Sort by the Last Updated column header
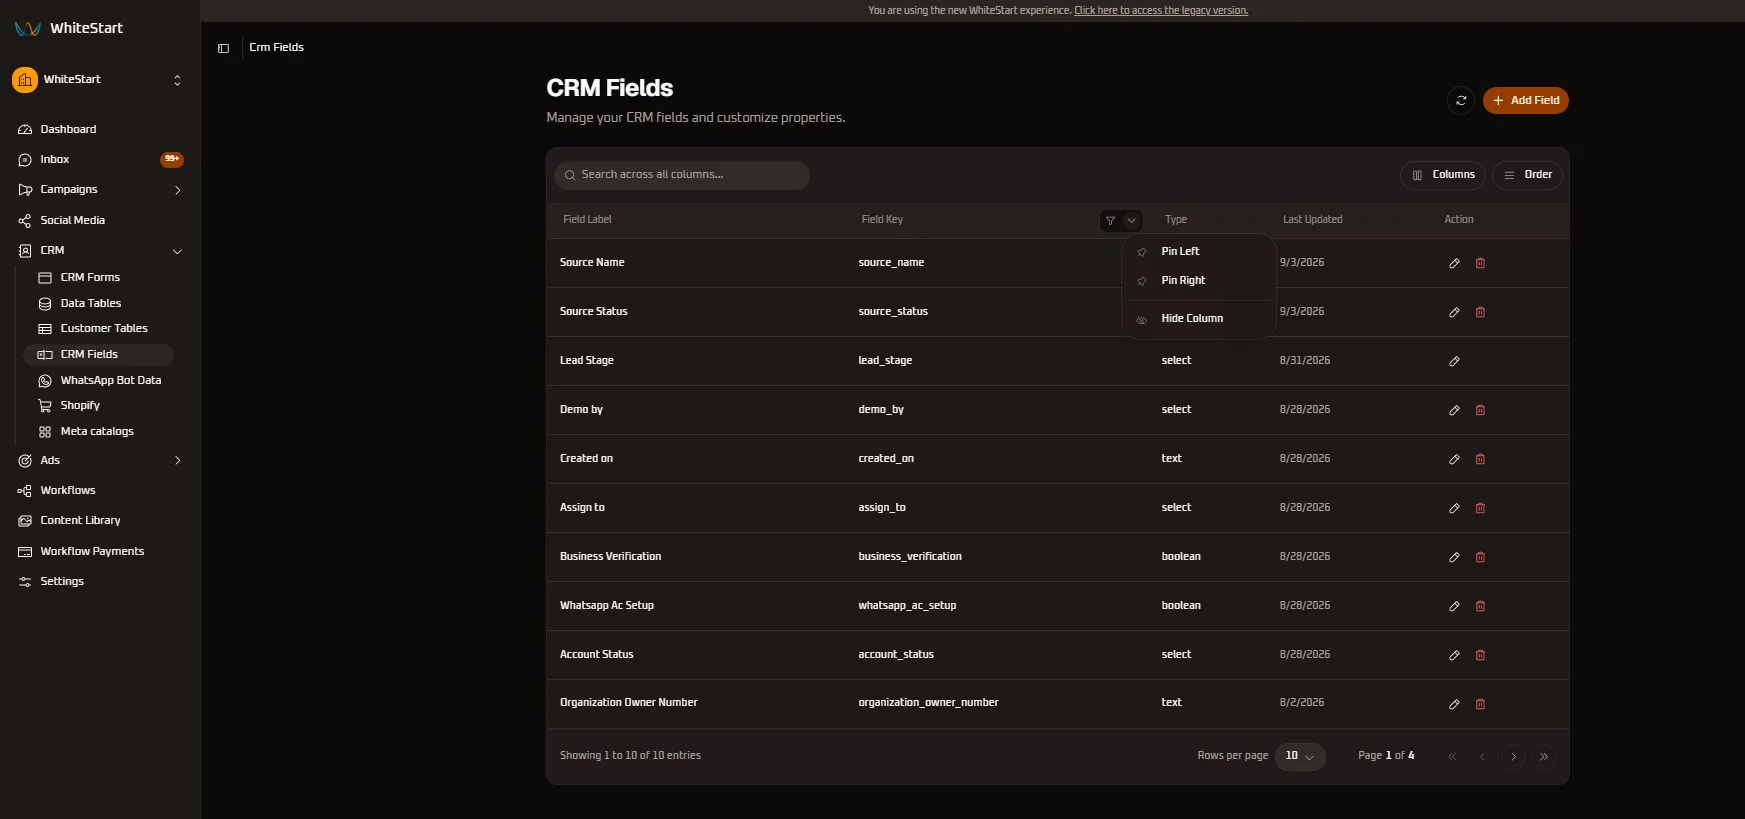This screenshot has height=819, width=1745. [1312, 220]
